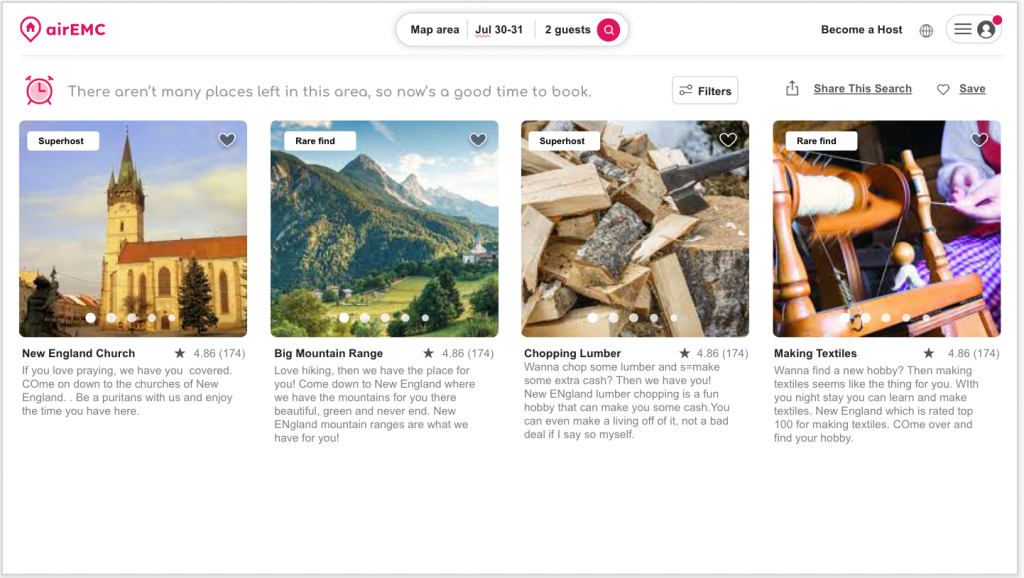Favorite the New England Church listing

(227, 140)
